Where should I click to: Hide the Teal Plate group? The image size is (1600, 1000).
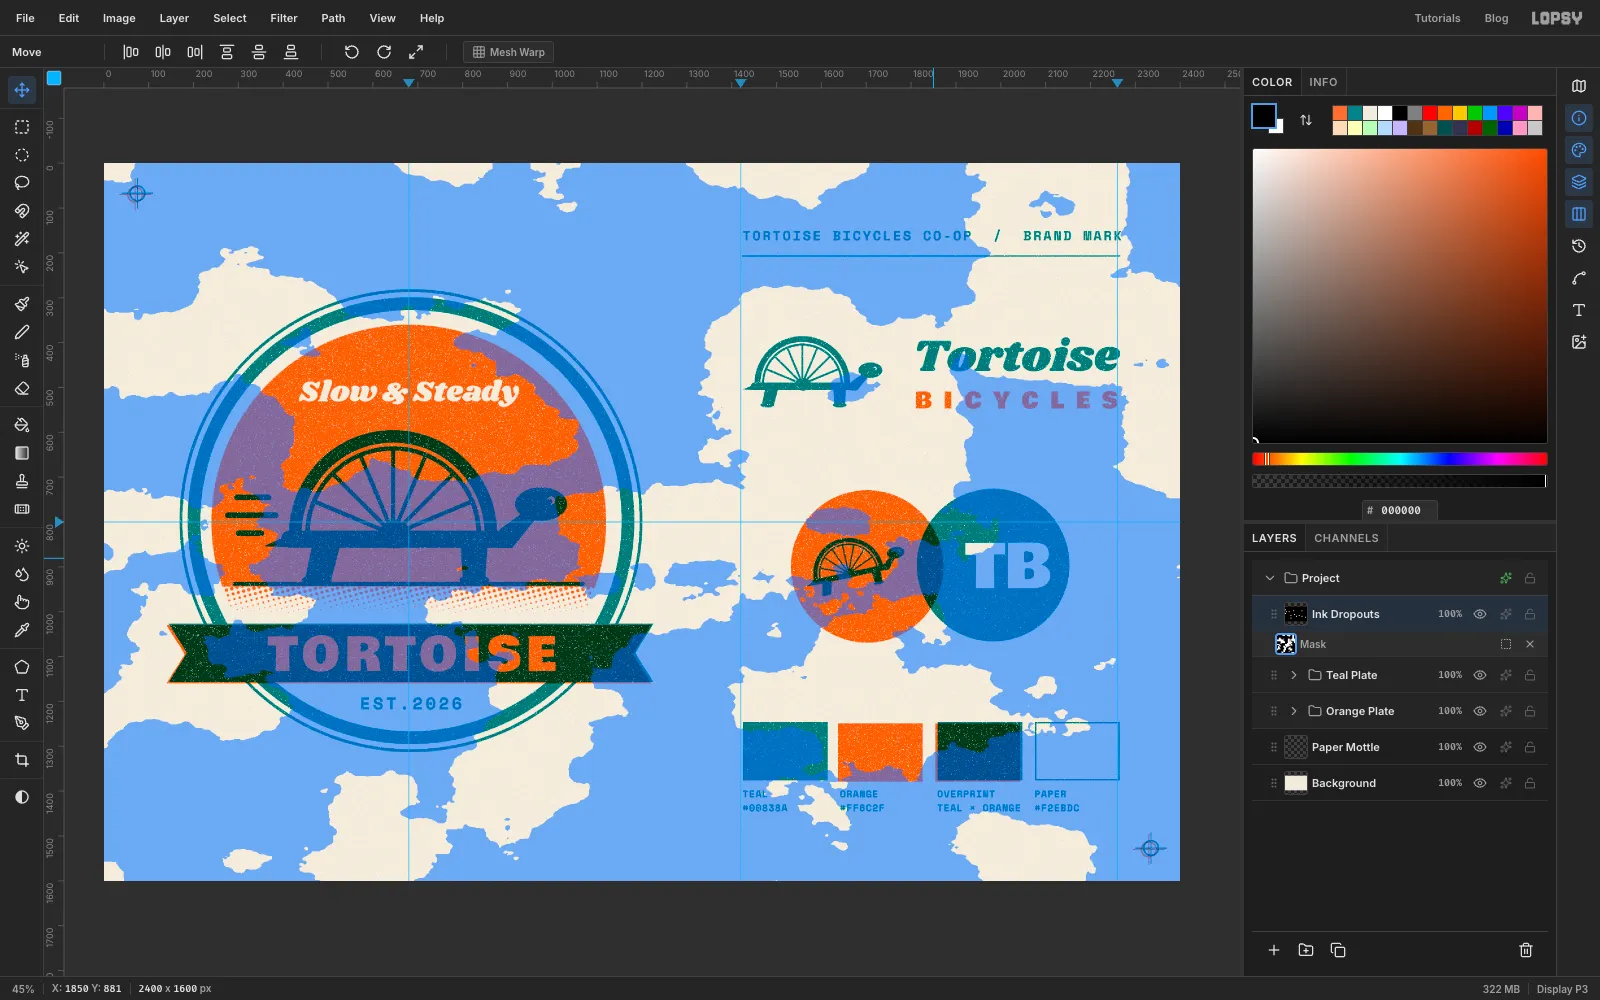click(x=1480, y=675)
